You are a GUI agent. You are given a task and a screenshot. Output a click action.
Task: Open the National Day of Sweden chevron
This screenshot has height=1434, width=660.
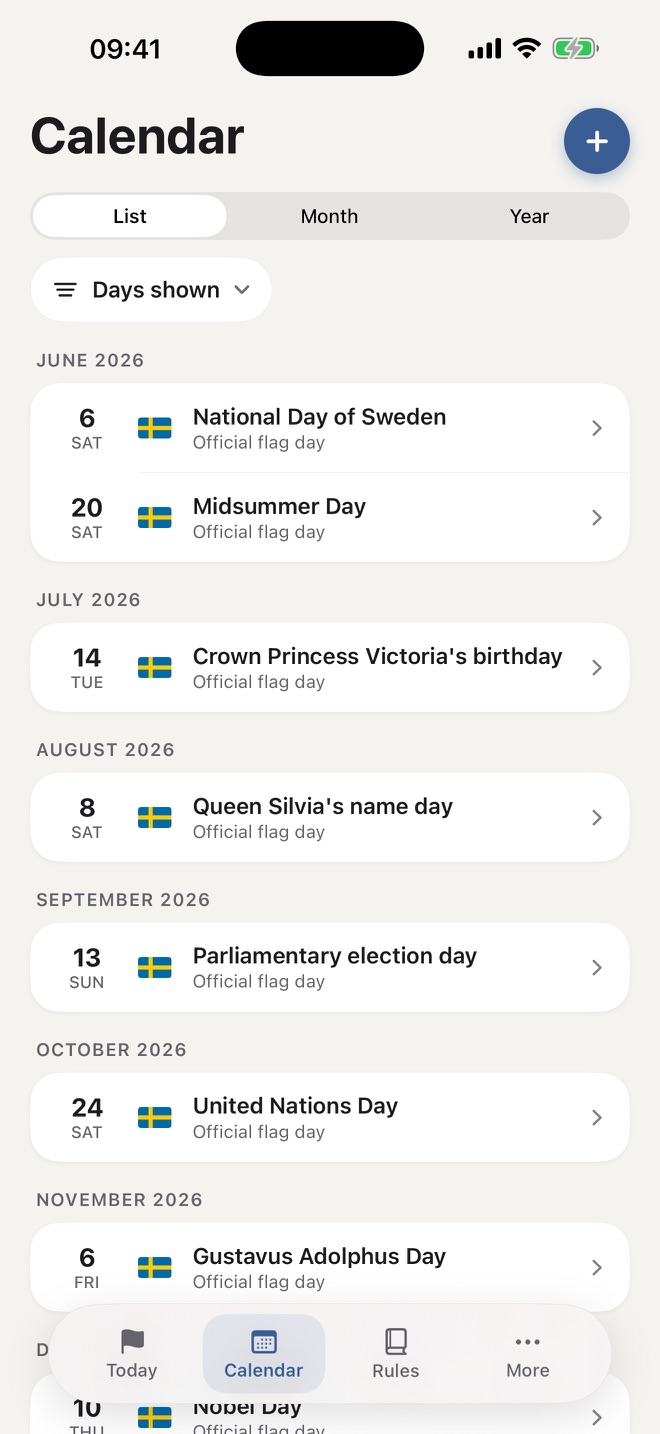click(597, 428)
